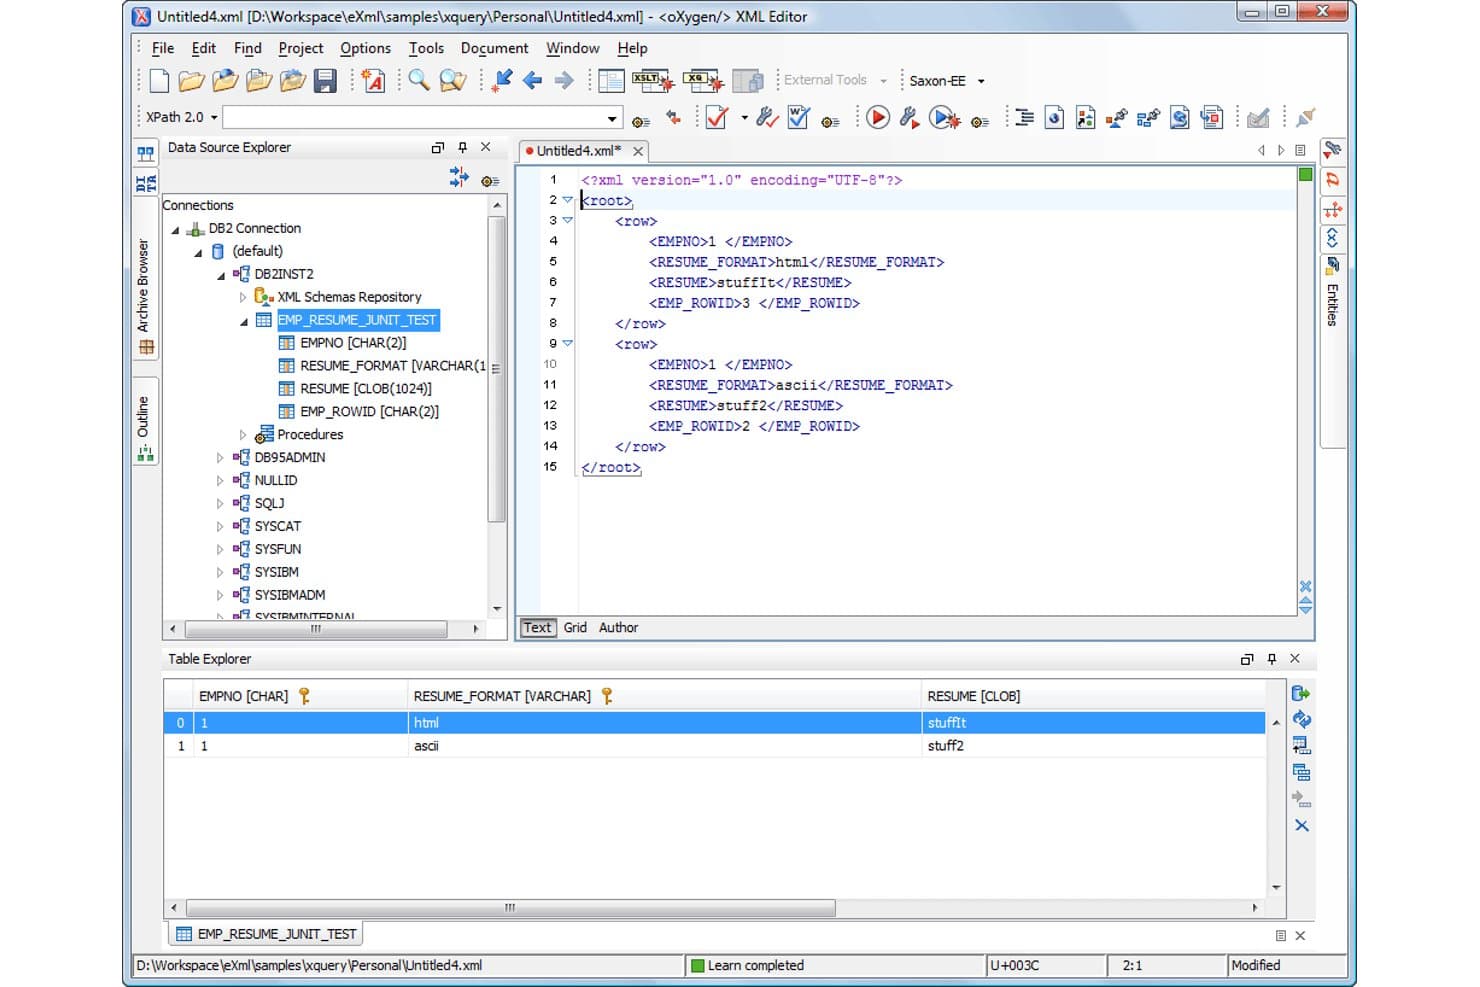1480x987 pixels.
Task: Format and indent the document icon
Action: coord(1024,118)
